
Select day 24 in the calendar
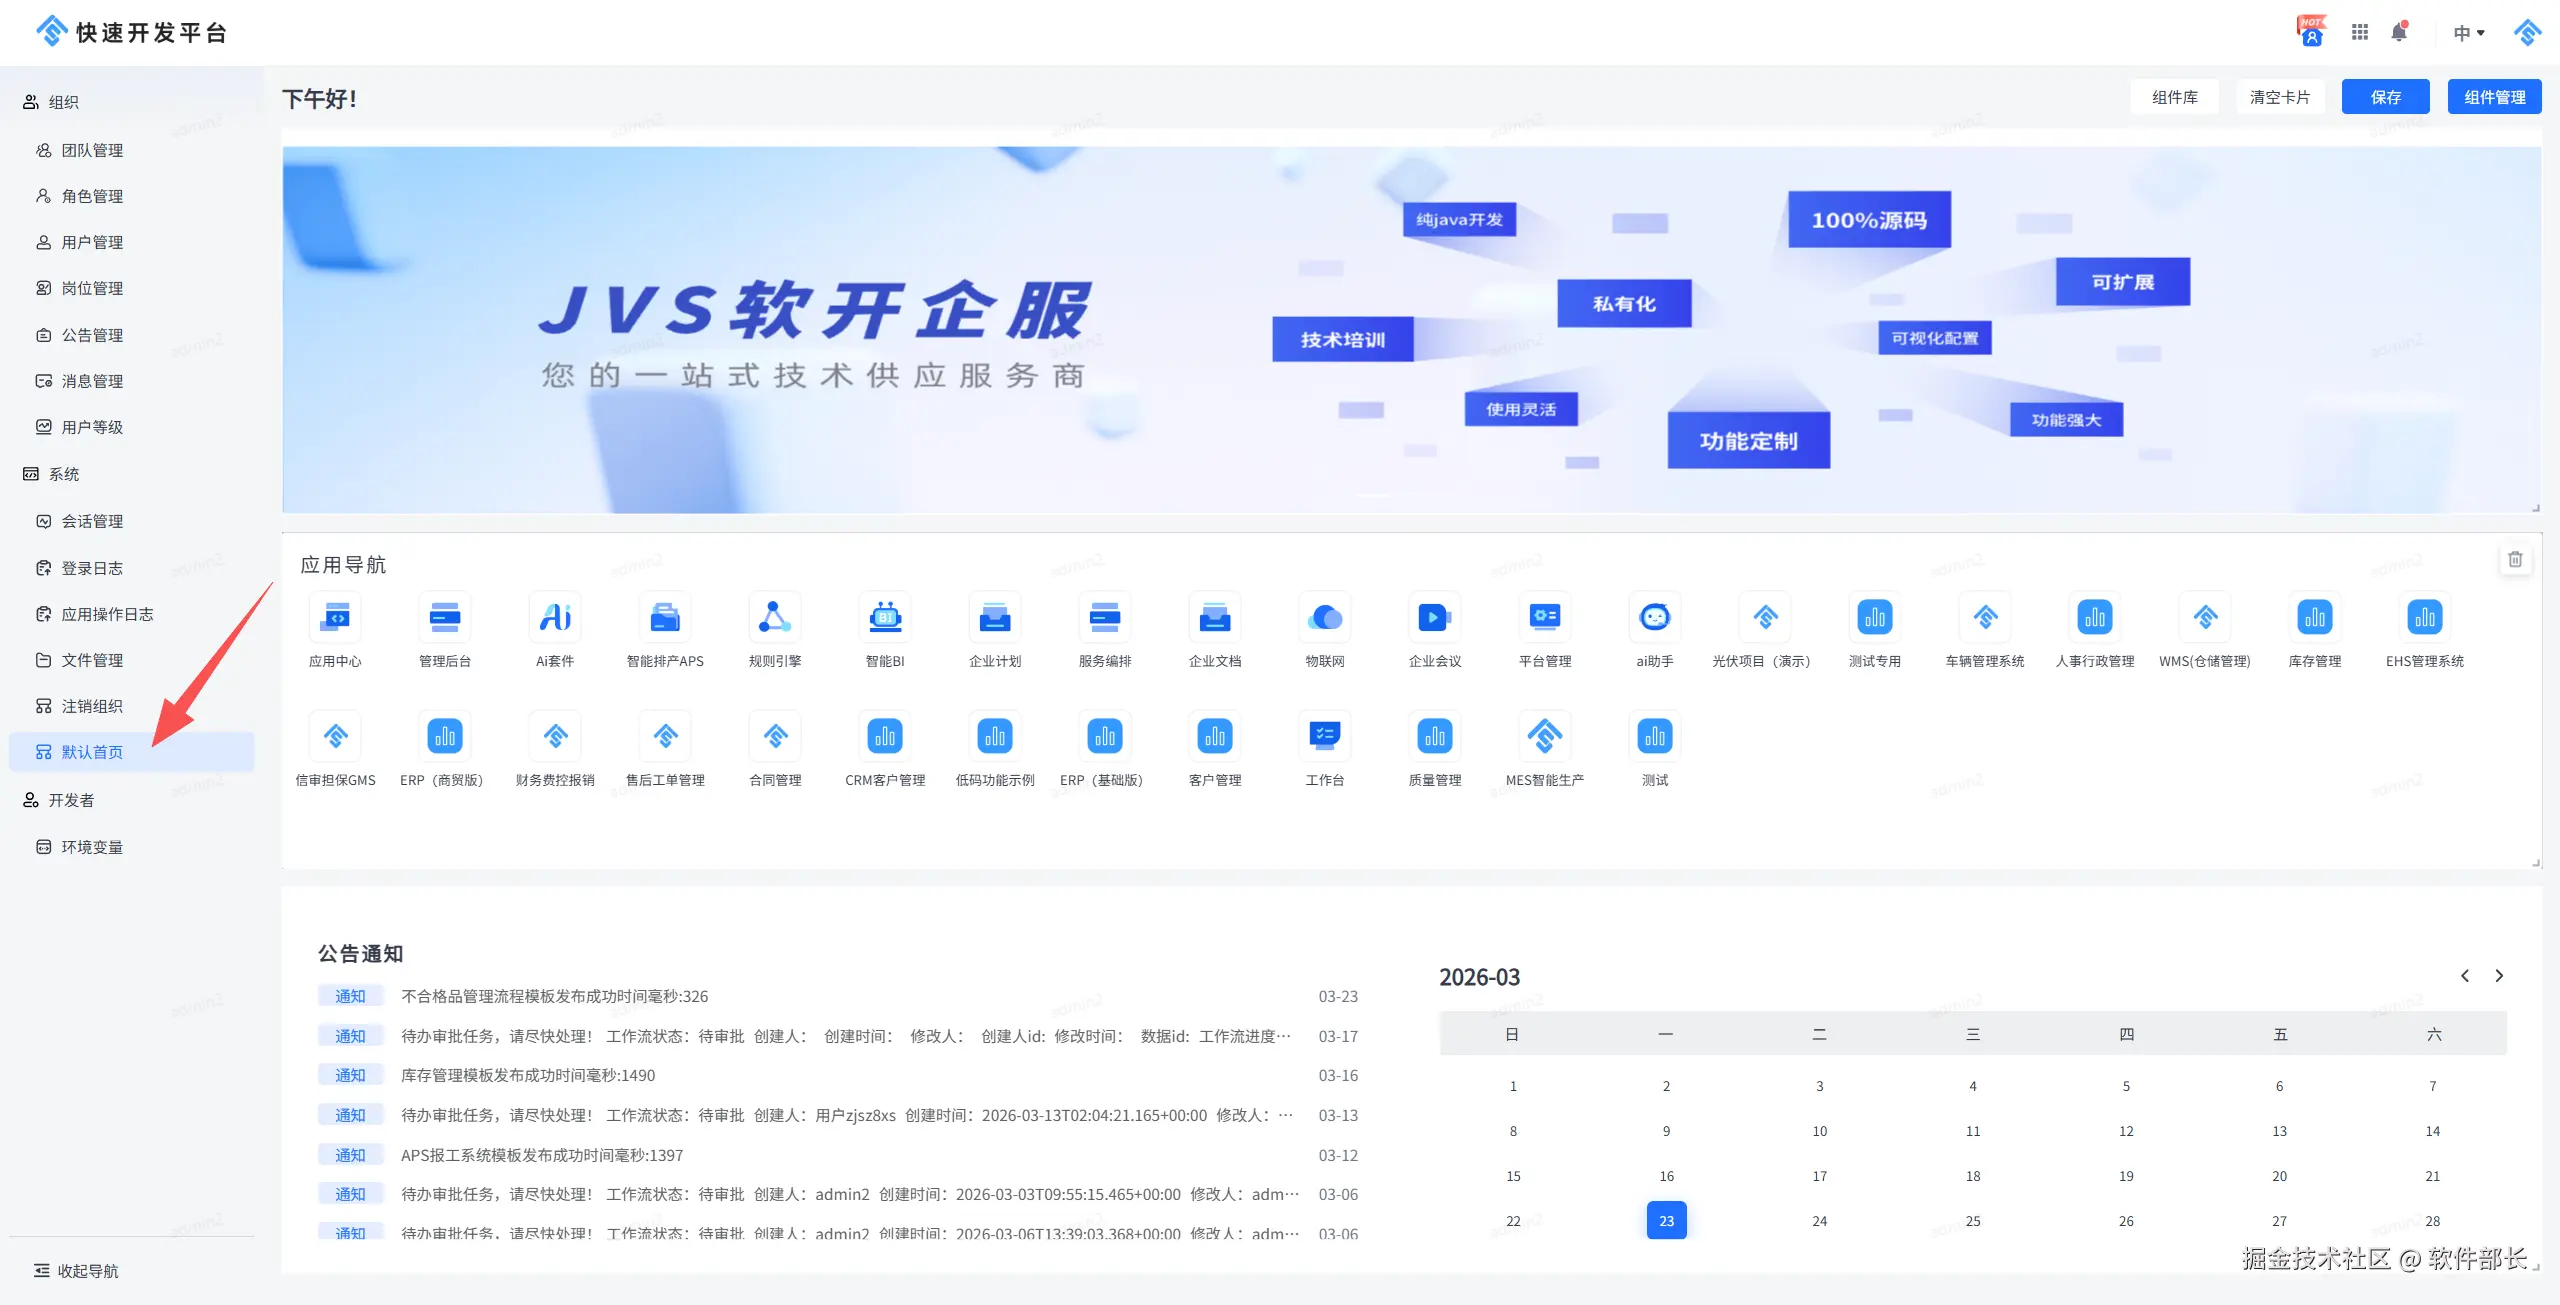[x=1819, y=1221]
